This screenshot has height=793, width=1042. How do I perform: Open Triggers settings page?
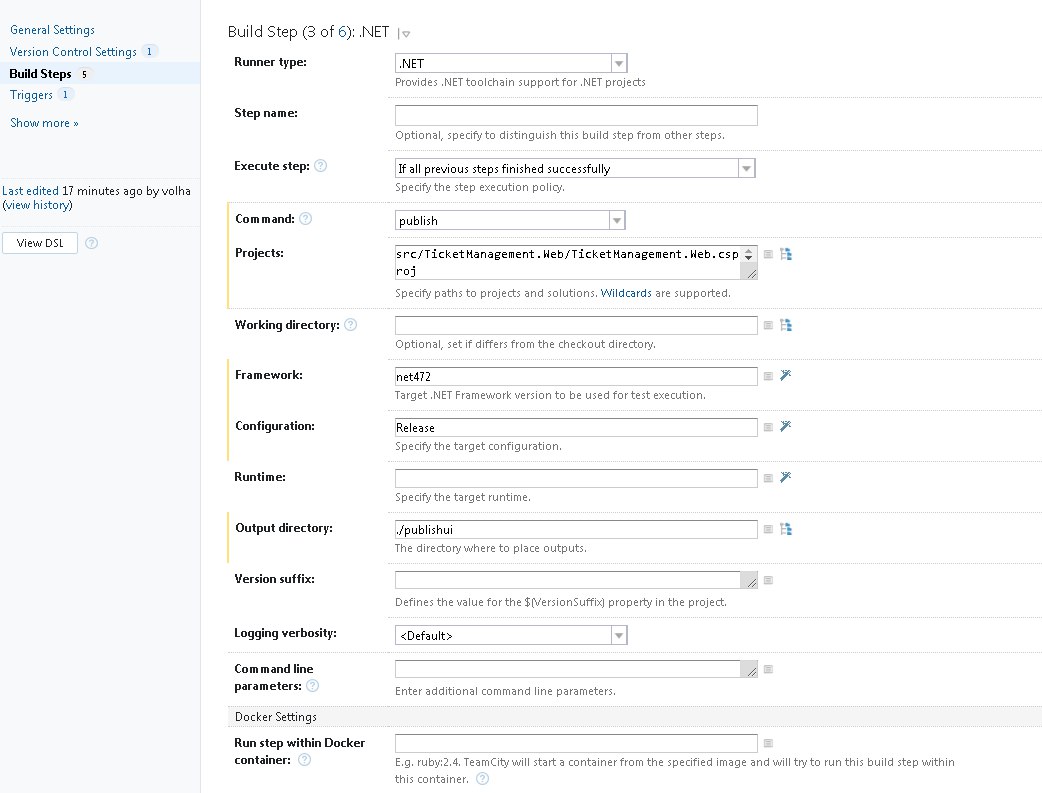[x=31, y=95]
